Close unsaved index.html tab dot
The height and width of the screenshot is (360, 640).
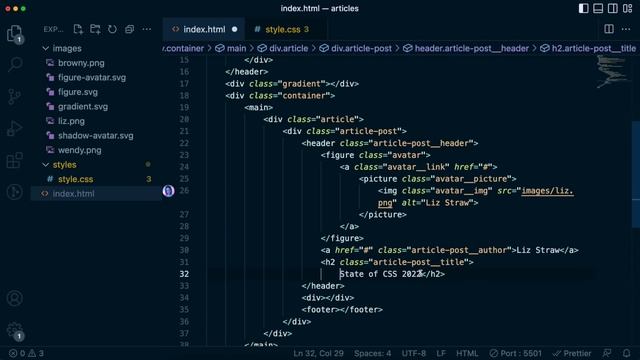pos(235,29)
